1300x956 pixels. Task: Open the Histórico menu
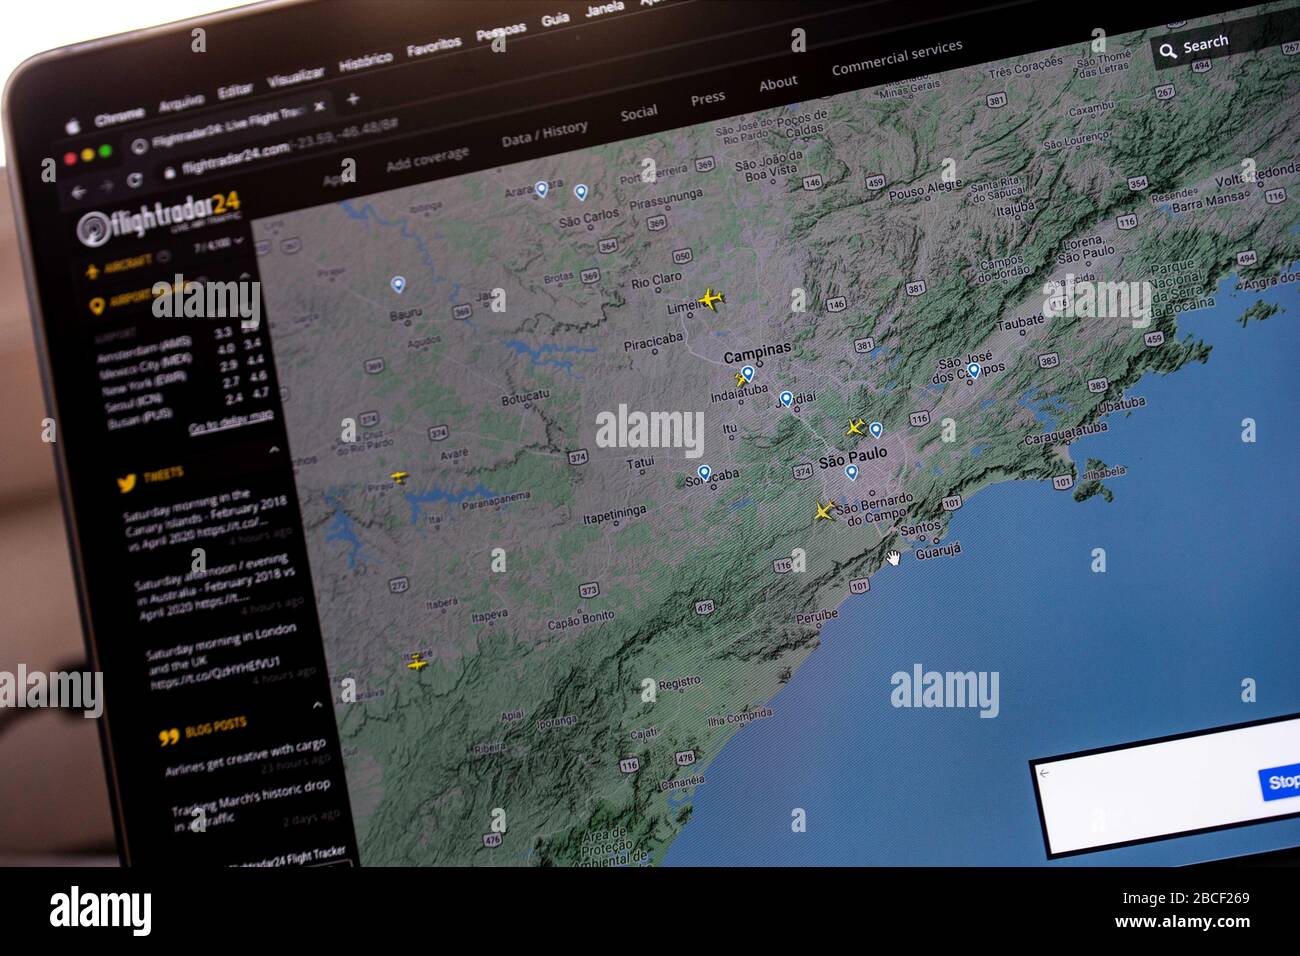click(365, 61)
